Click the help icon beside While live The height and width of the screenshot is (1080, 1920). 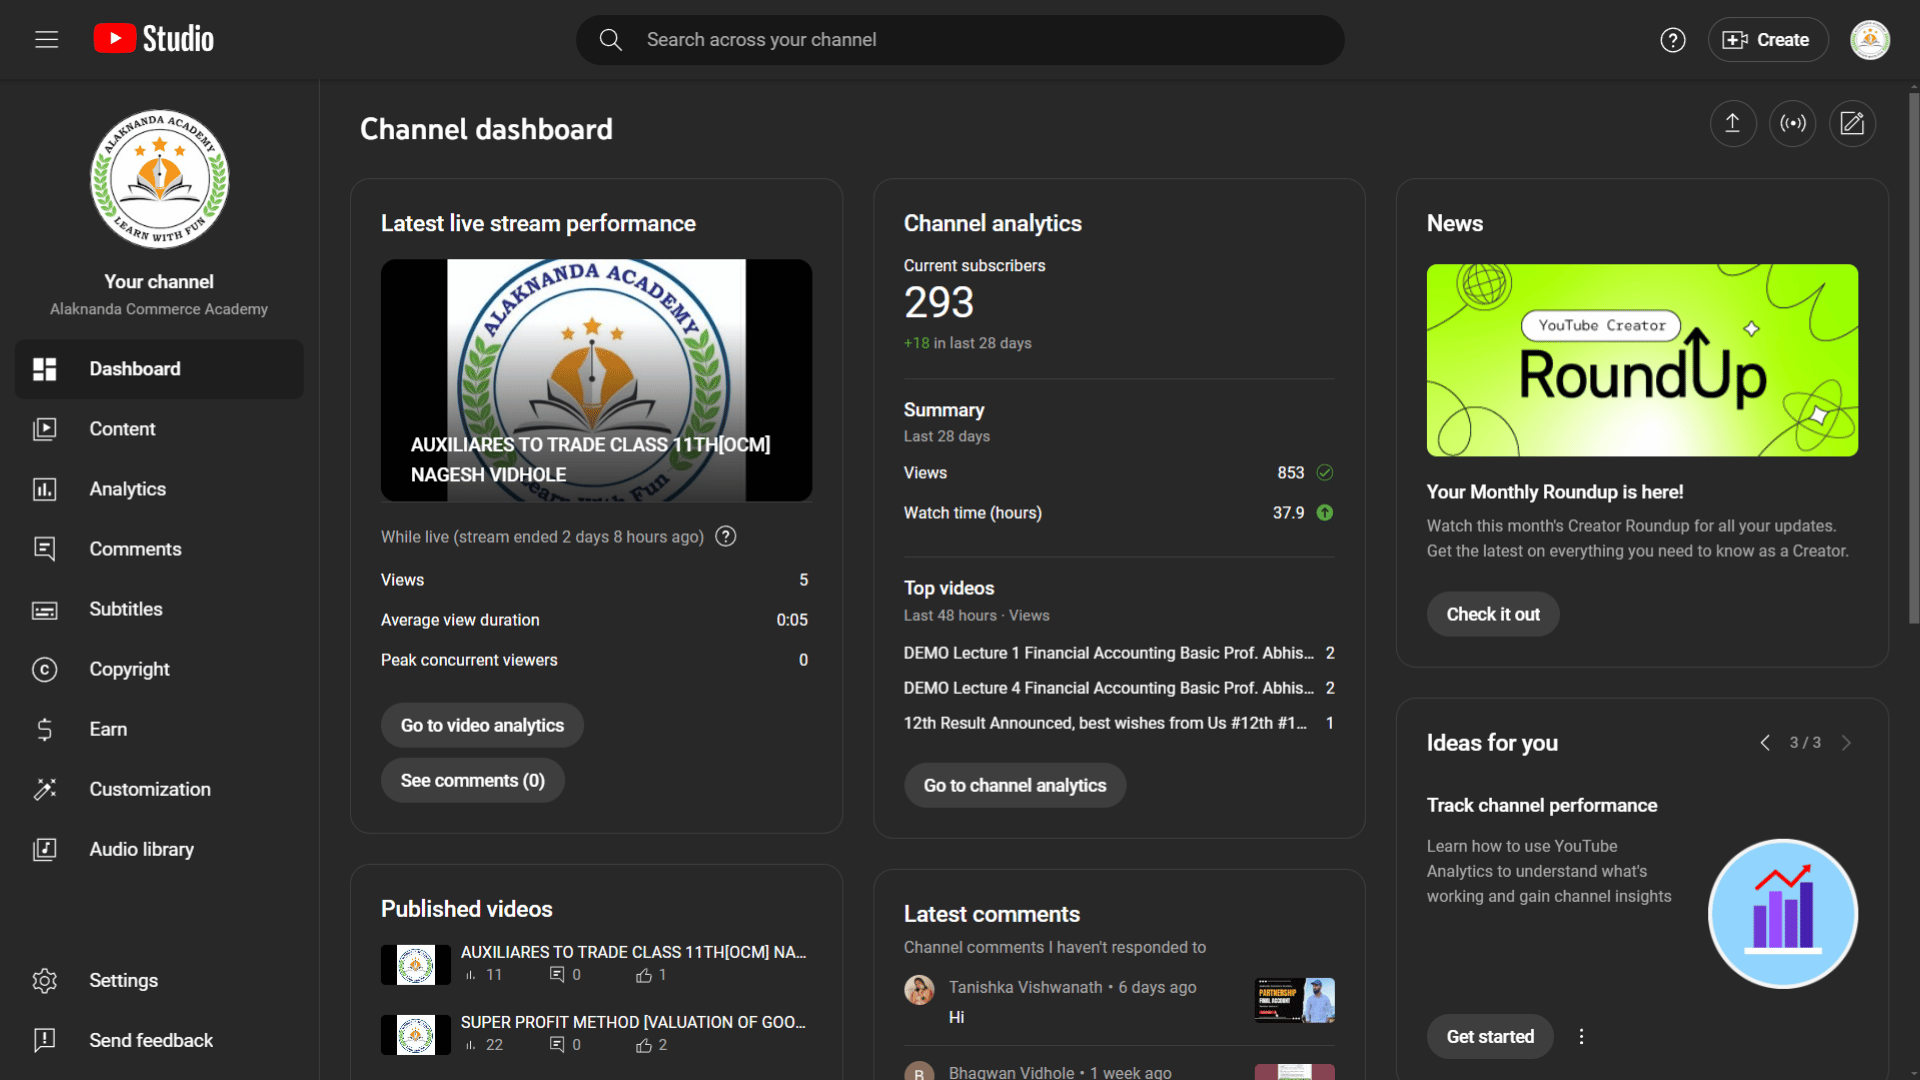(726, 537)
